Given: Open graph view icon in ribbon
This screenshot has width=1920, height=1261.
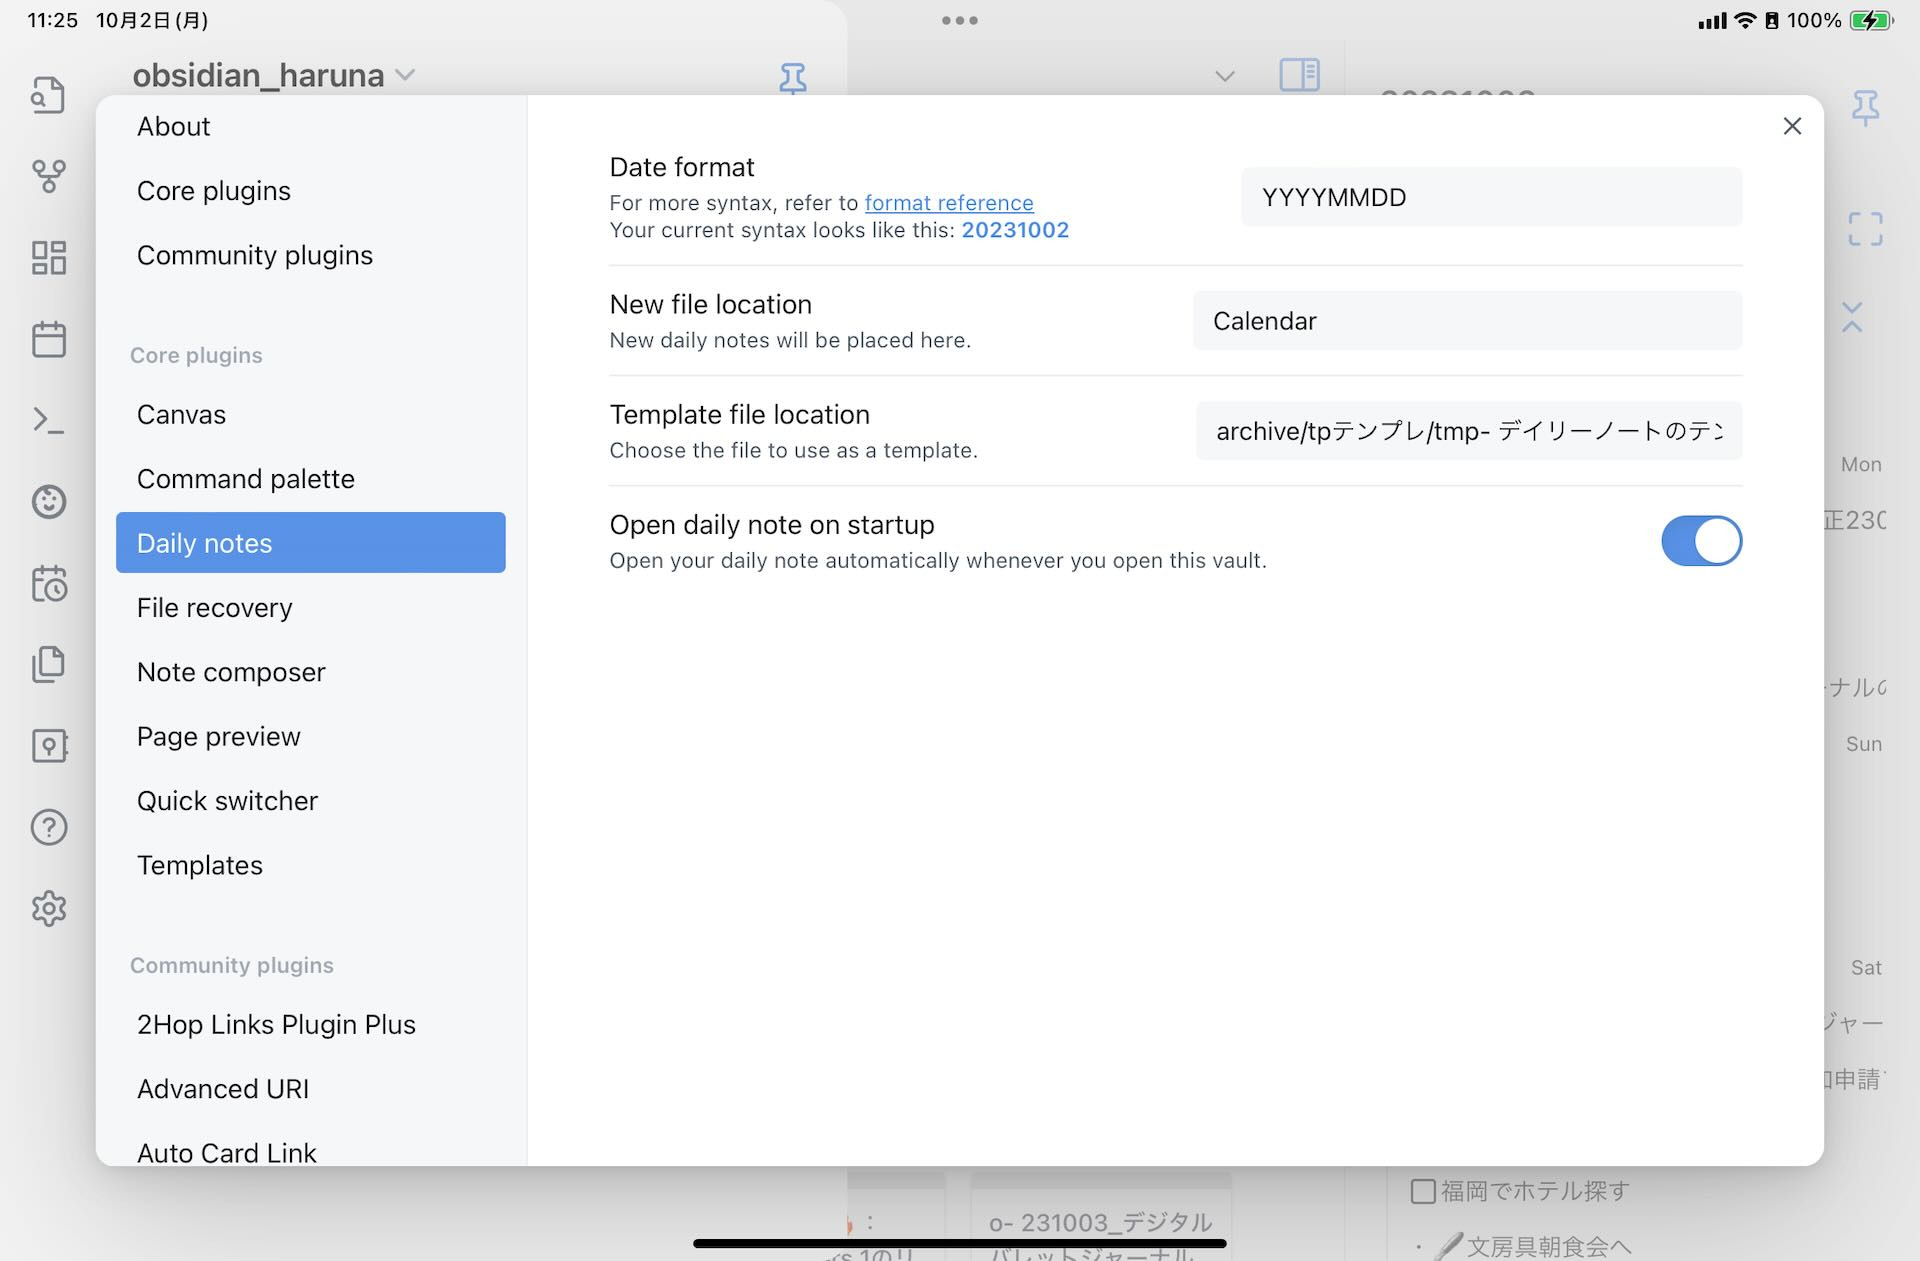Looking at the screenshot, I should tap(48, 177).
